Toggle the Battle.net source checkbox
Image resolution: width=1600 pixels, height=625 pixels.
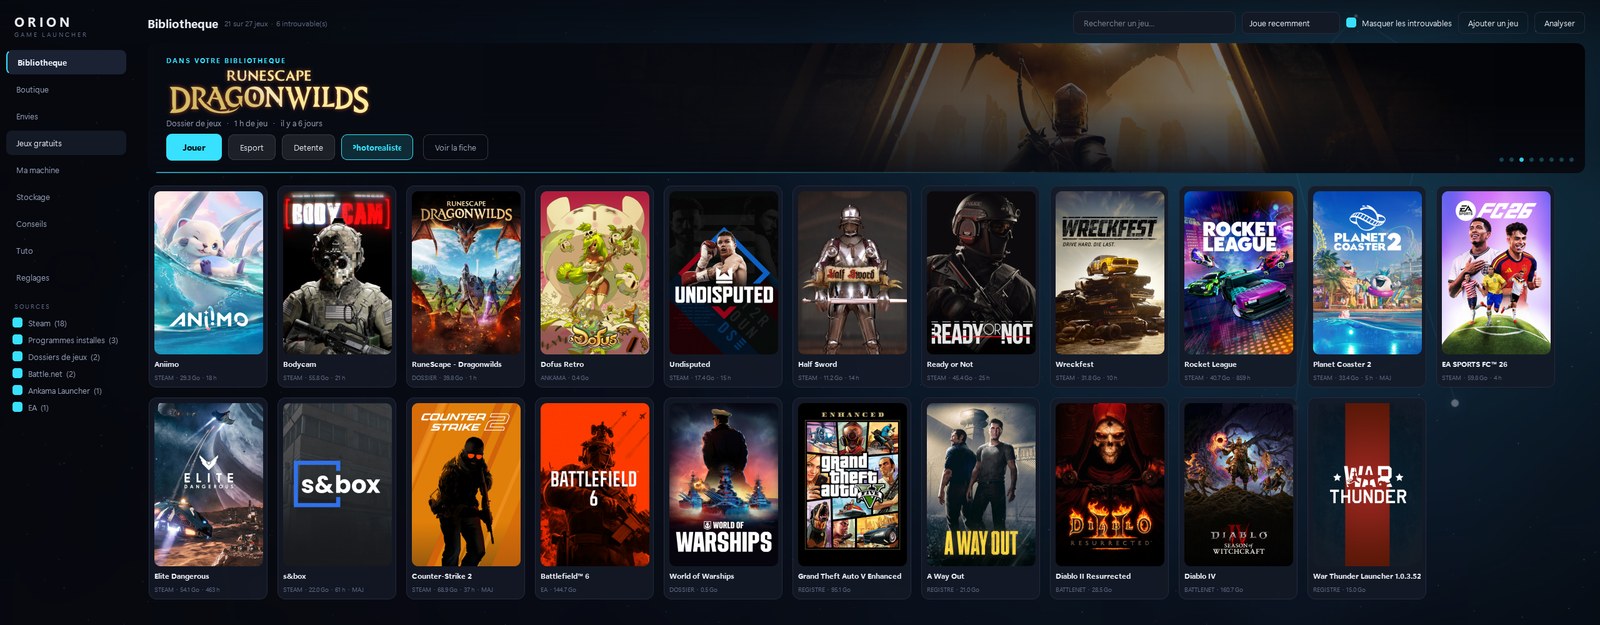(x=18, y=374)
